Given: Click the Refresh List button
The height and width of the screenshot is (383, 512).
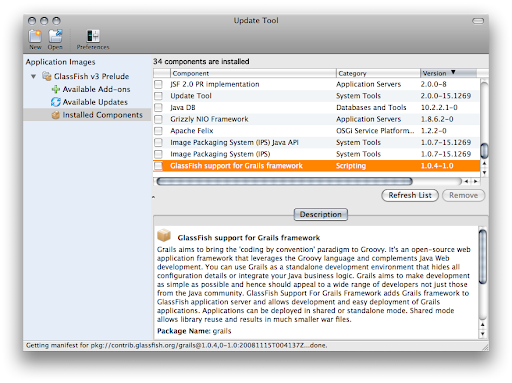Looking at the screenshot, I should (410, 195).
